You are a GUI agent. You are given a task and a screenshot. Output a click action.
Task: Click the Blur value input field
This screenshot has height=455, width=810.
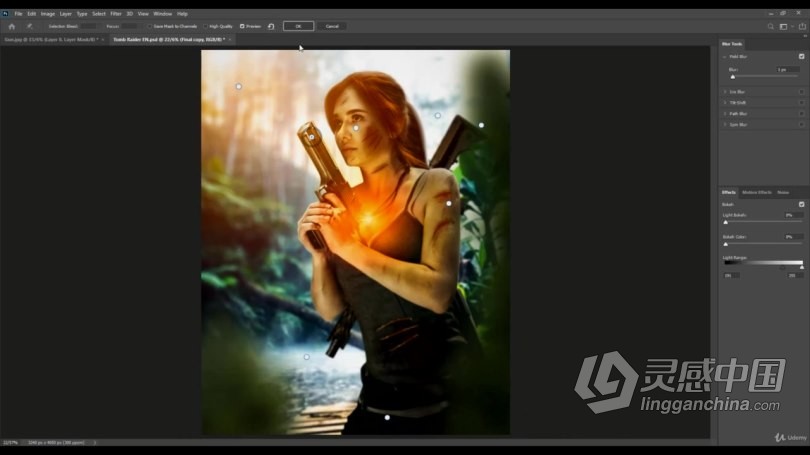point(788,69)
